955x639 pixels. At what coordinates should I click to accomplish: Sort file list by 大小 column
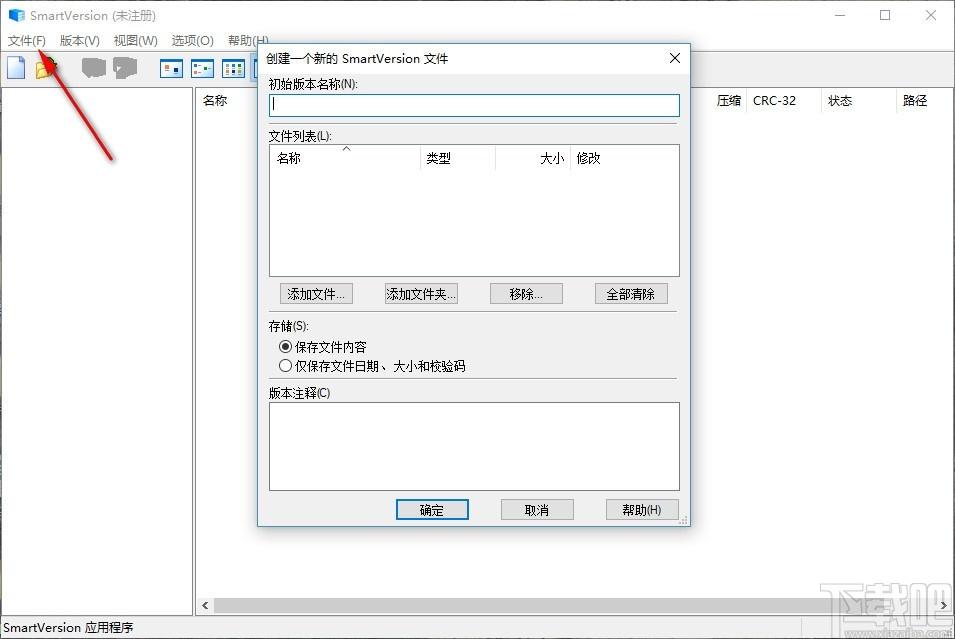pyautogui.click(x=533, y=158)
